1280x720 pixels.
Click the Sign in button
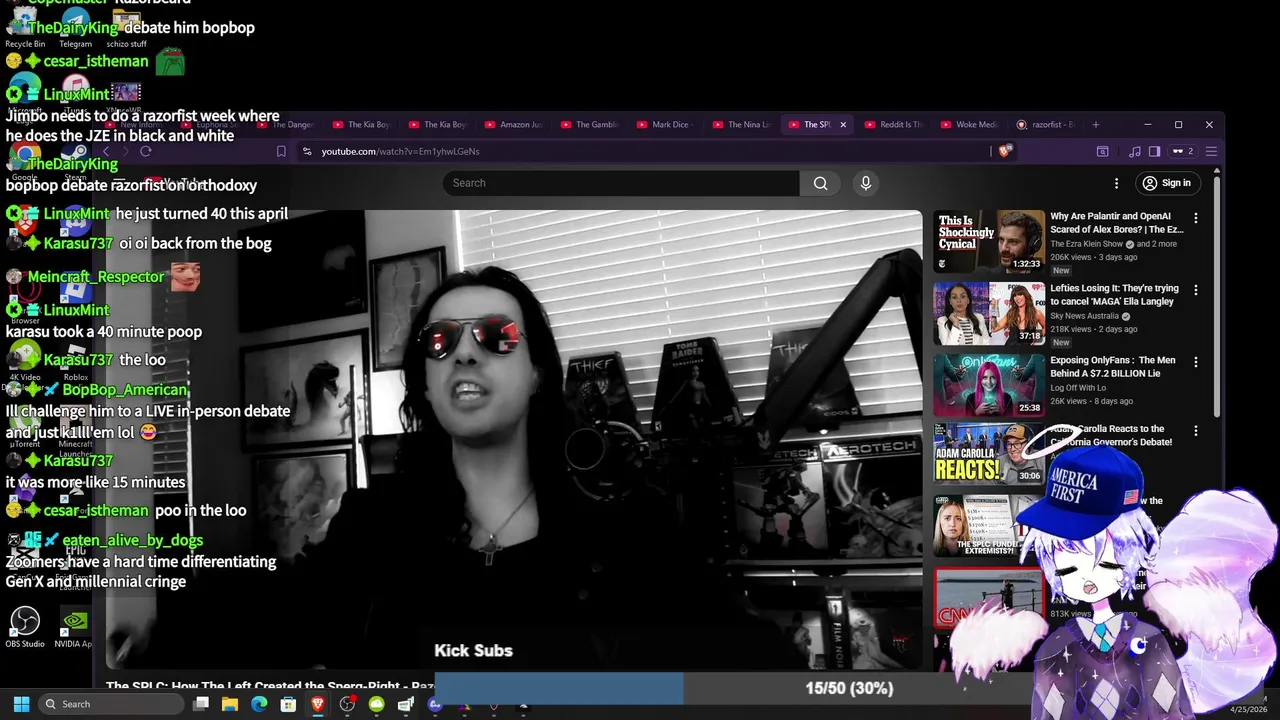(1167, 183)
